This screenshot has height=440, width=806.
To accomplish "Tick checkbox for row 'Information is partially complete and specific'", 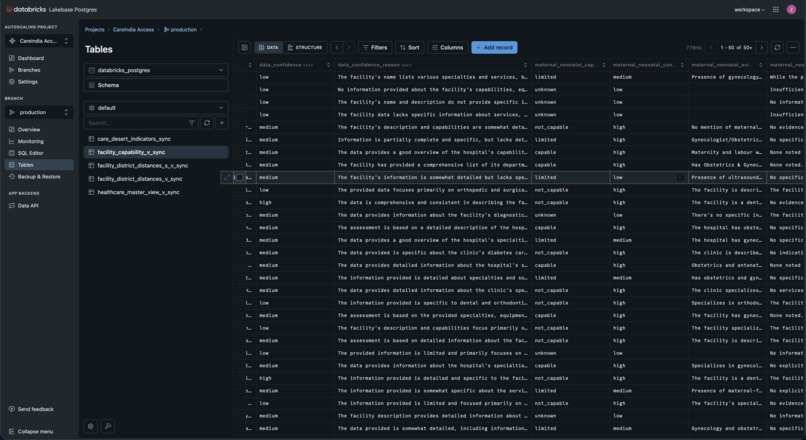I will coord(240,140).
